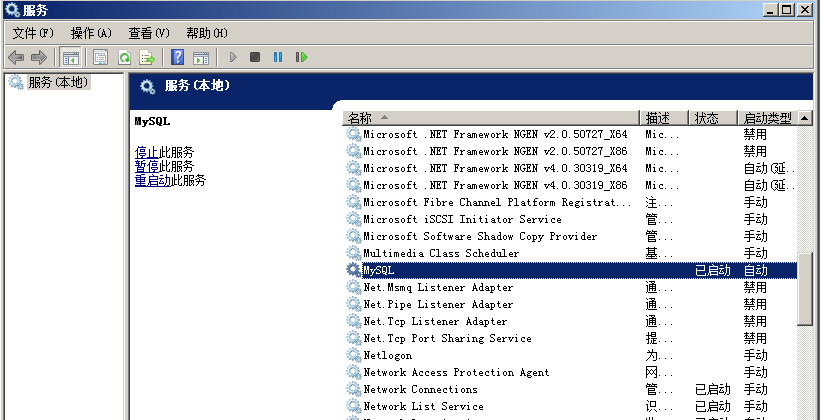Viewport: 820px width, 420px height.
Task: Maximize the Services window
Action: [x=787, y=9]
